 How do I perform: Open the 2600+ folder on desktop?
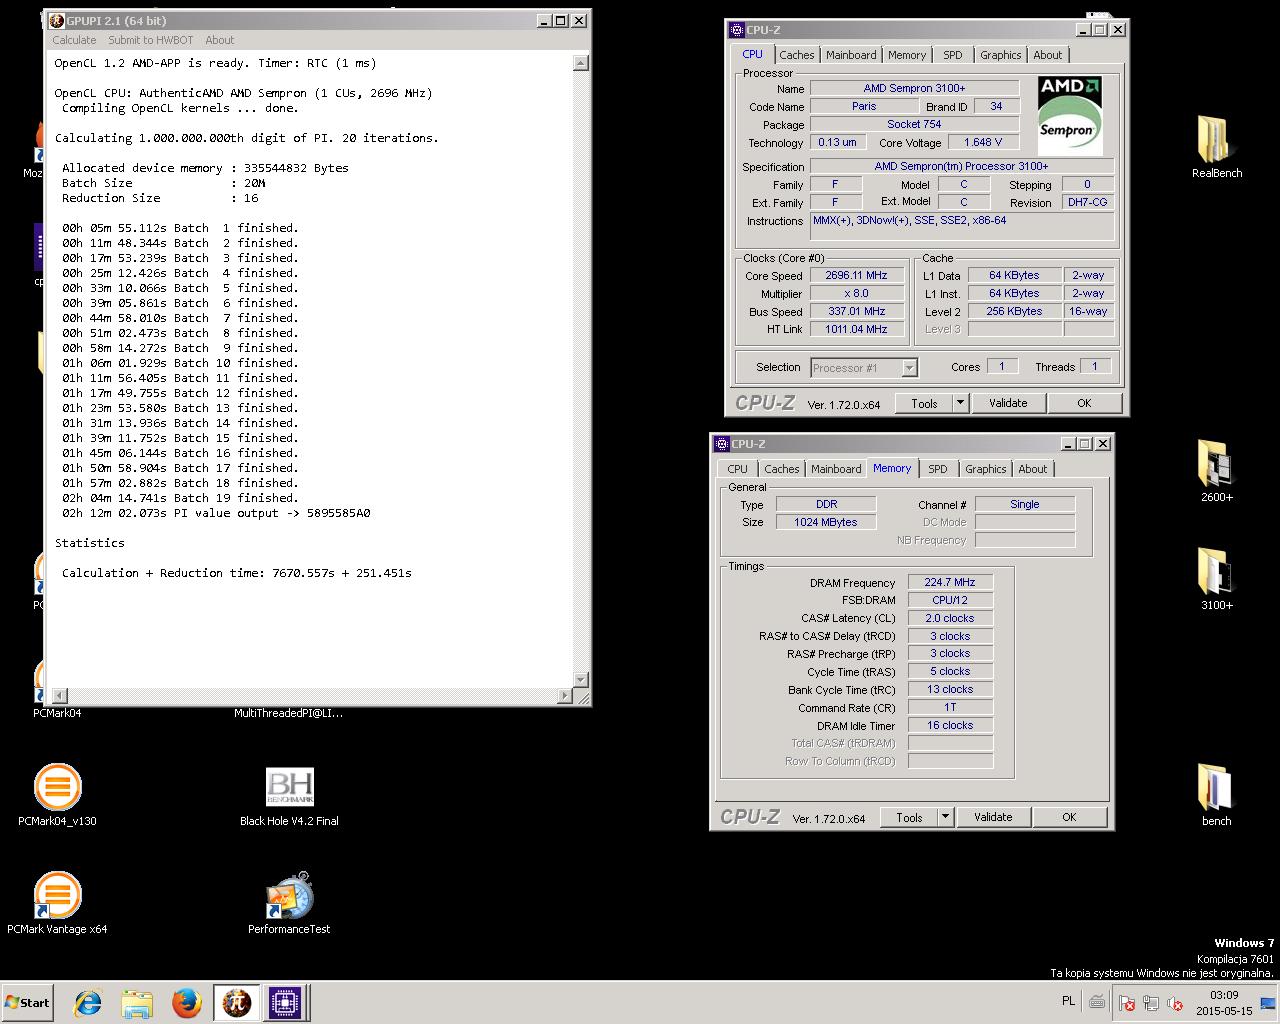(1216, 470)
